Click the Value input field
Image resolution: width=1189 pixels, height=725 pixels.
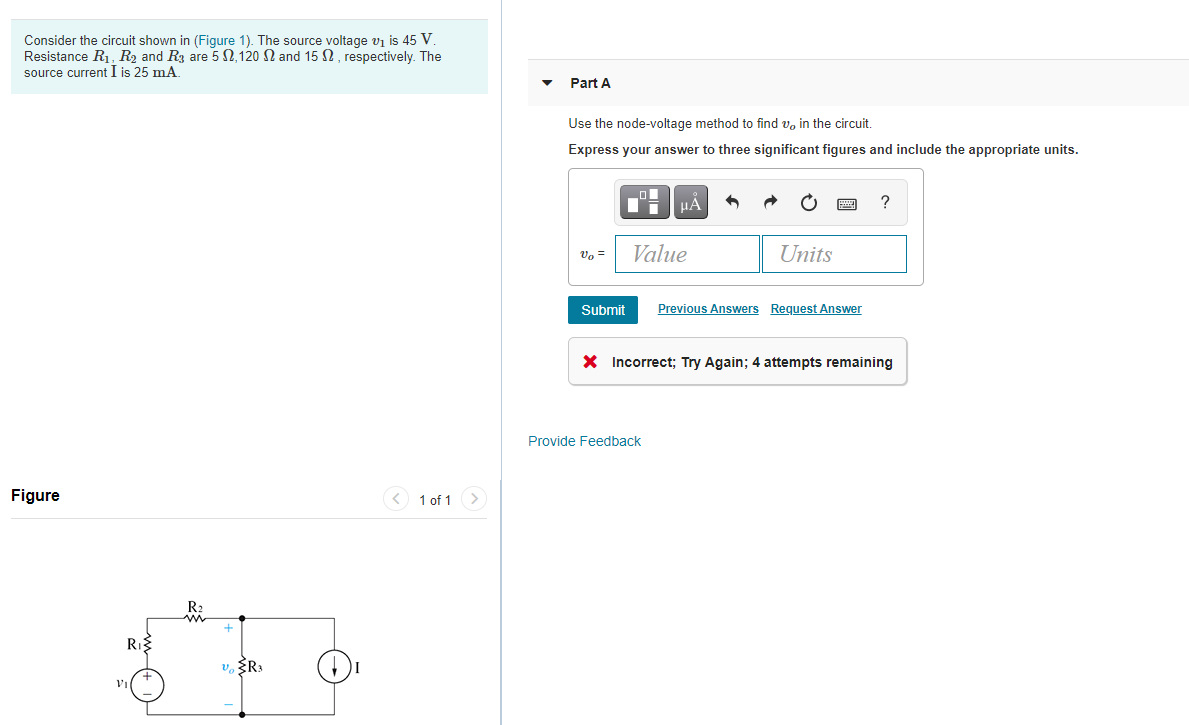(x=687, y=253)
